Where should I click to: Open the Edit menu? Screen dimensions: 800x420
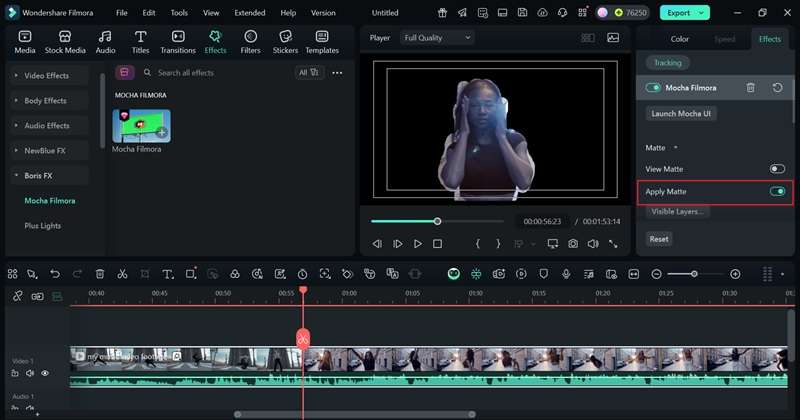pos(149,13)
